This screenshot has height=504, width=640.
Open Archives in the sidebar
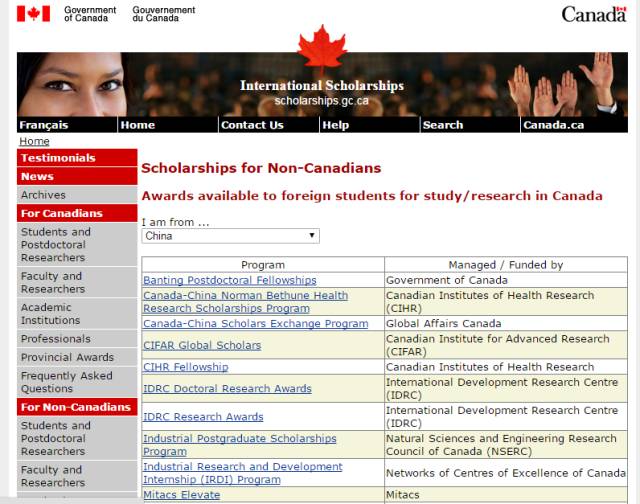pyautogui.click(x=77, y=195)
